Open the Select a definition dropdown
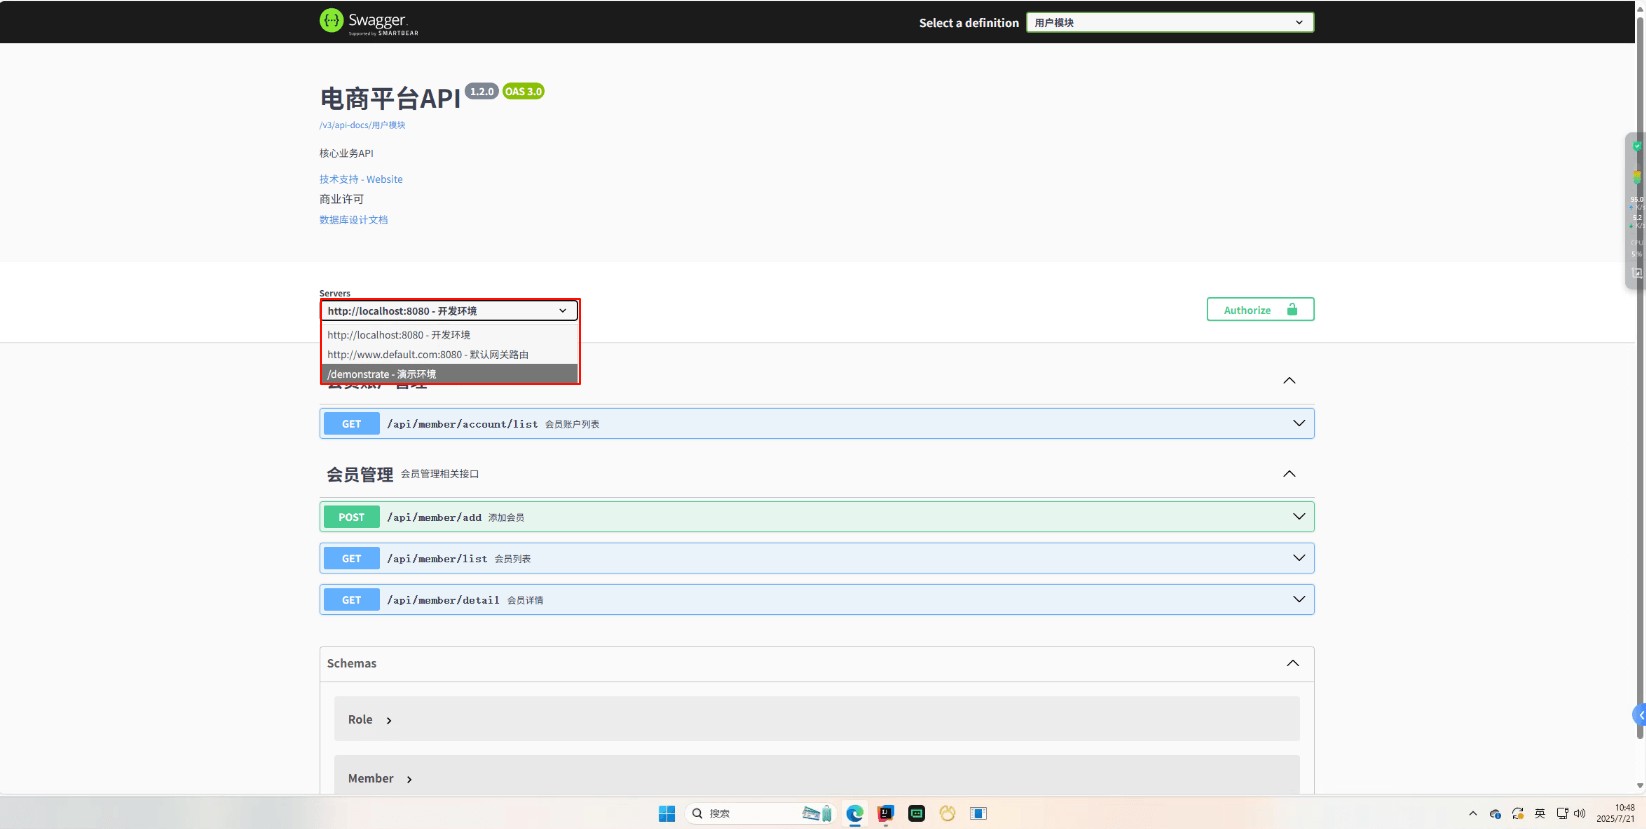Viewport: 1646px width, 829px height. point(1169,22)
